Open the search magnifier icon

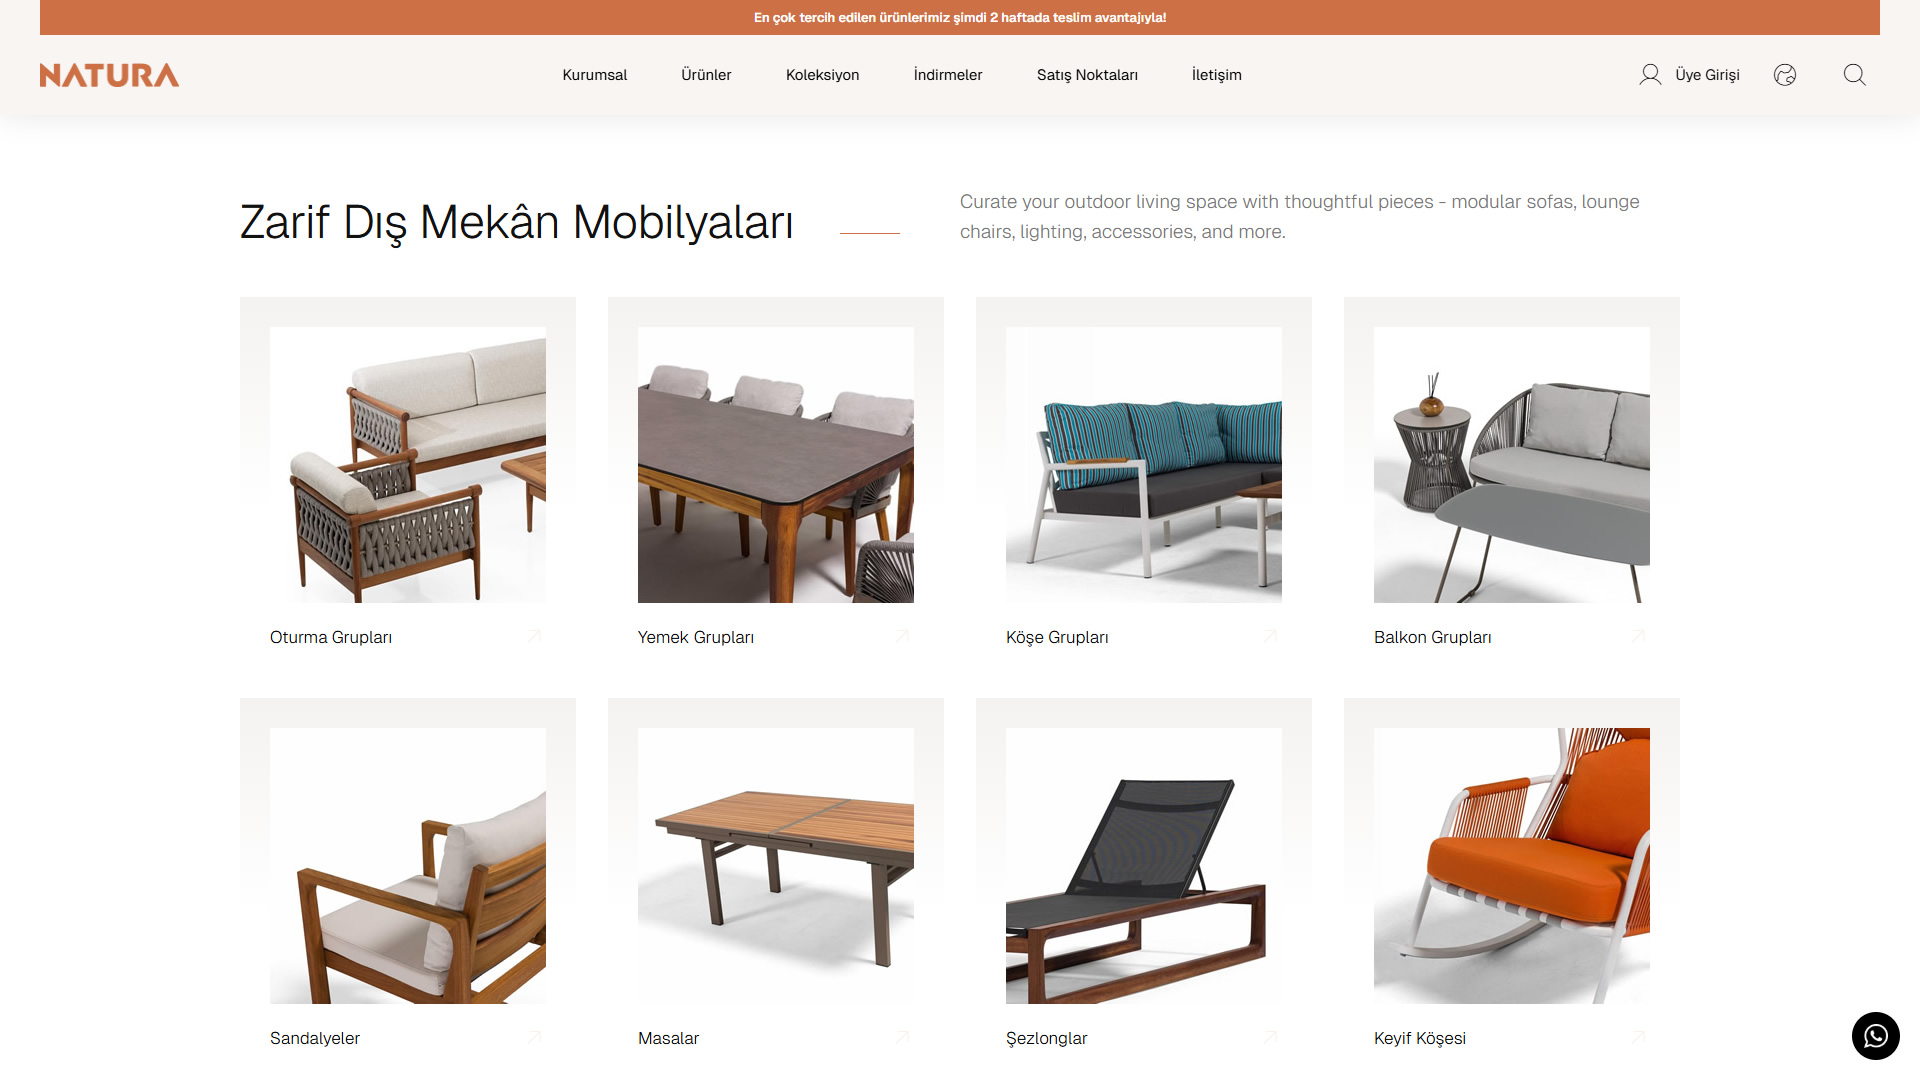click(x=1854, y=75)
